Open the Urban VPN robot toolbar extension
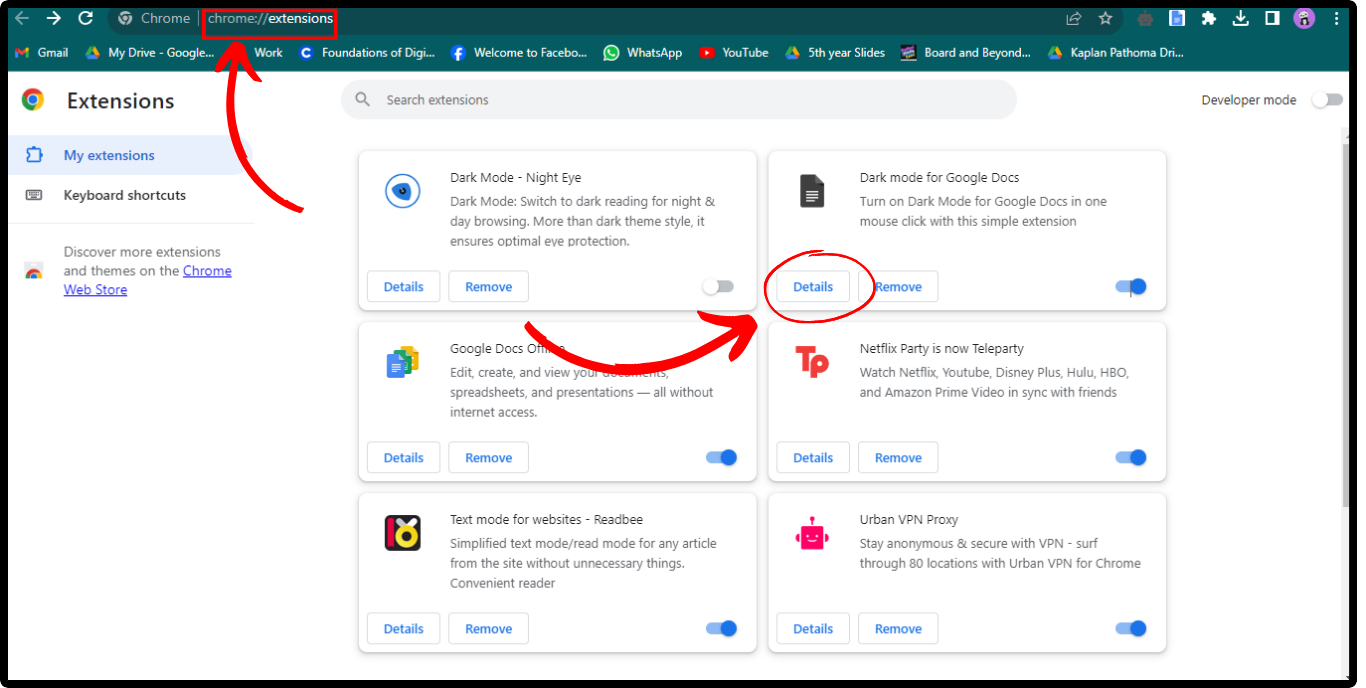Screen dimensions: 1366x688 click(x=1146, y=18)
